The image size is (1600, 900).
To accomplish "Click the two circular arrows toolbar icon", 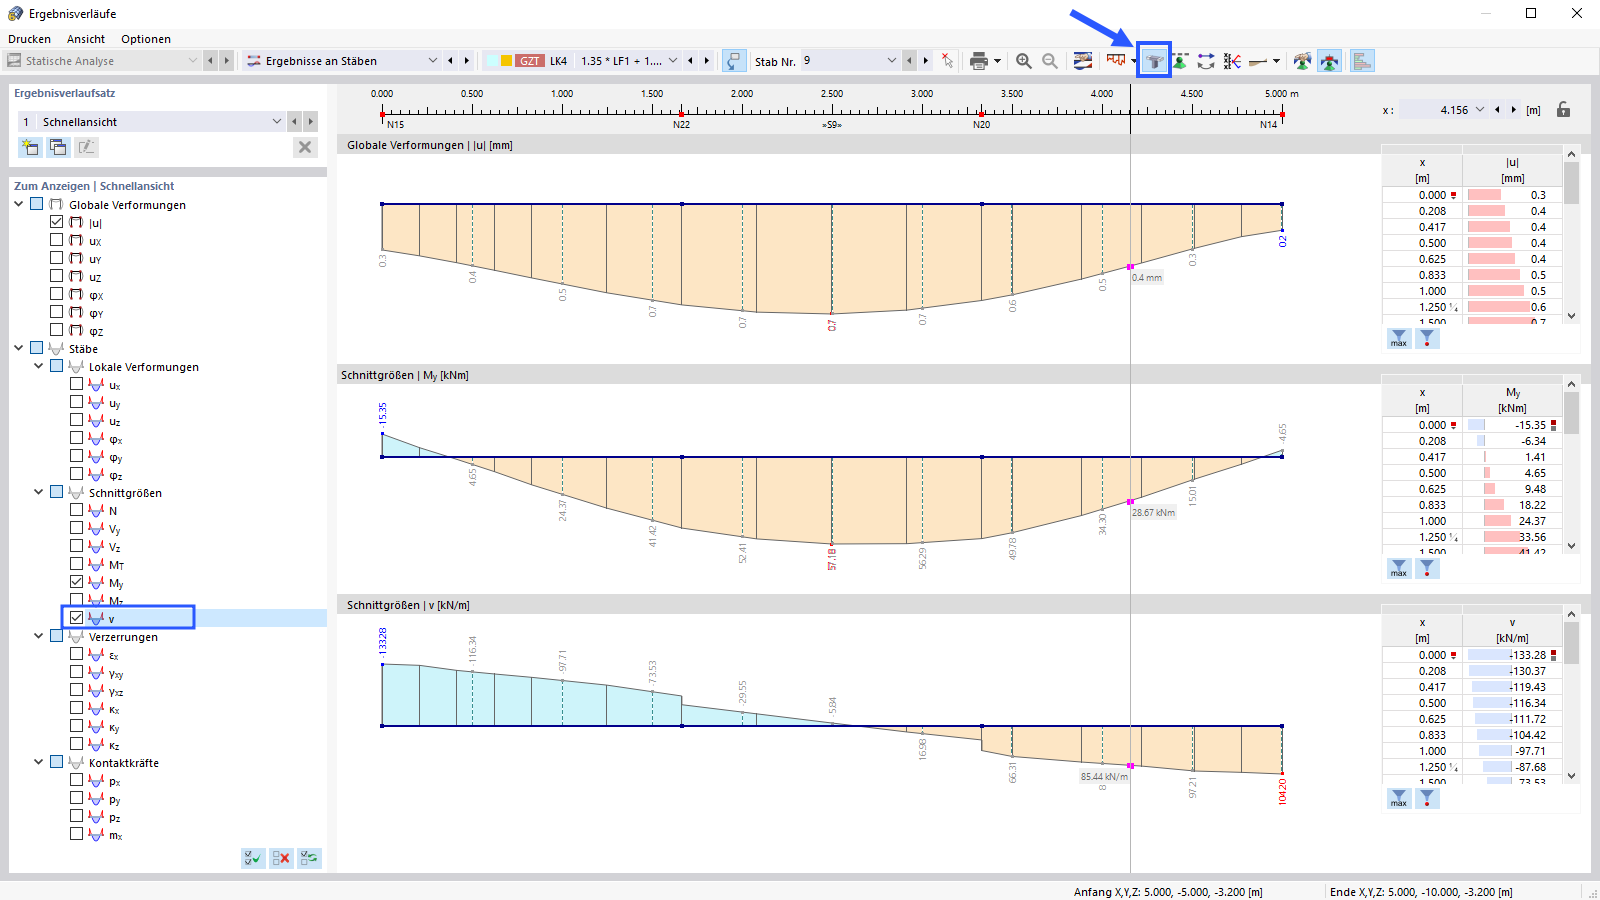I will pyautogui.click(x=1206, y=61).
